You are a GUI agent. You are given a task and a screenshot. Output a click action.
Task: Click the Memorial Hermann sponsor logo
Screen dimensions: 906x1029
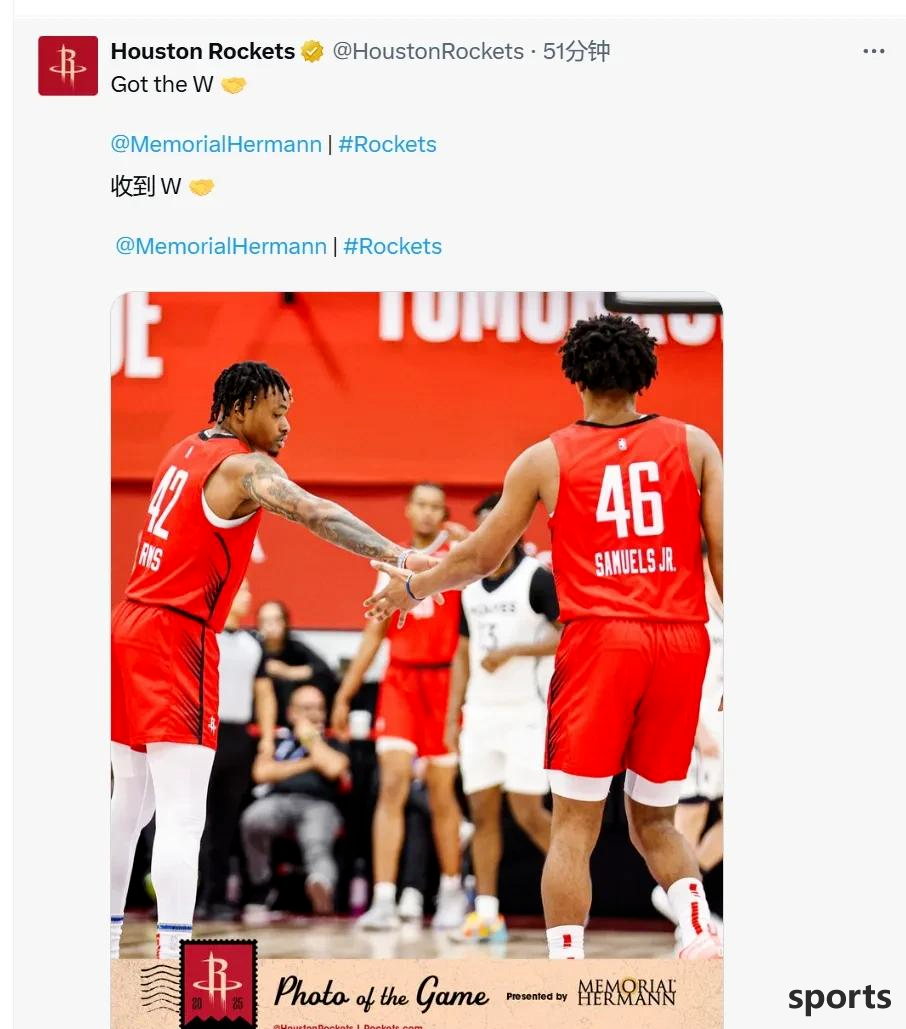(627, 992)
